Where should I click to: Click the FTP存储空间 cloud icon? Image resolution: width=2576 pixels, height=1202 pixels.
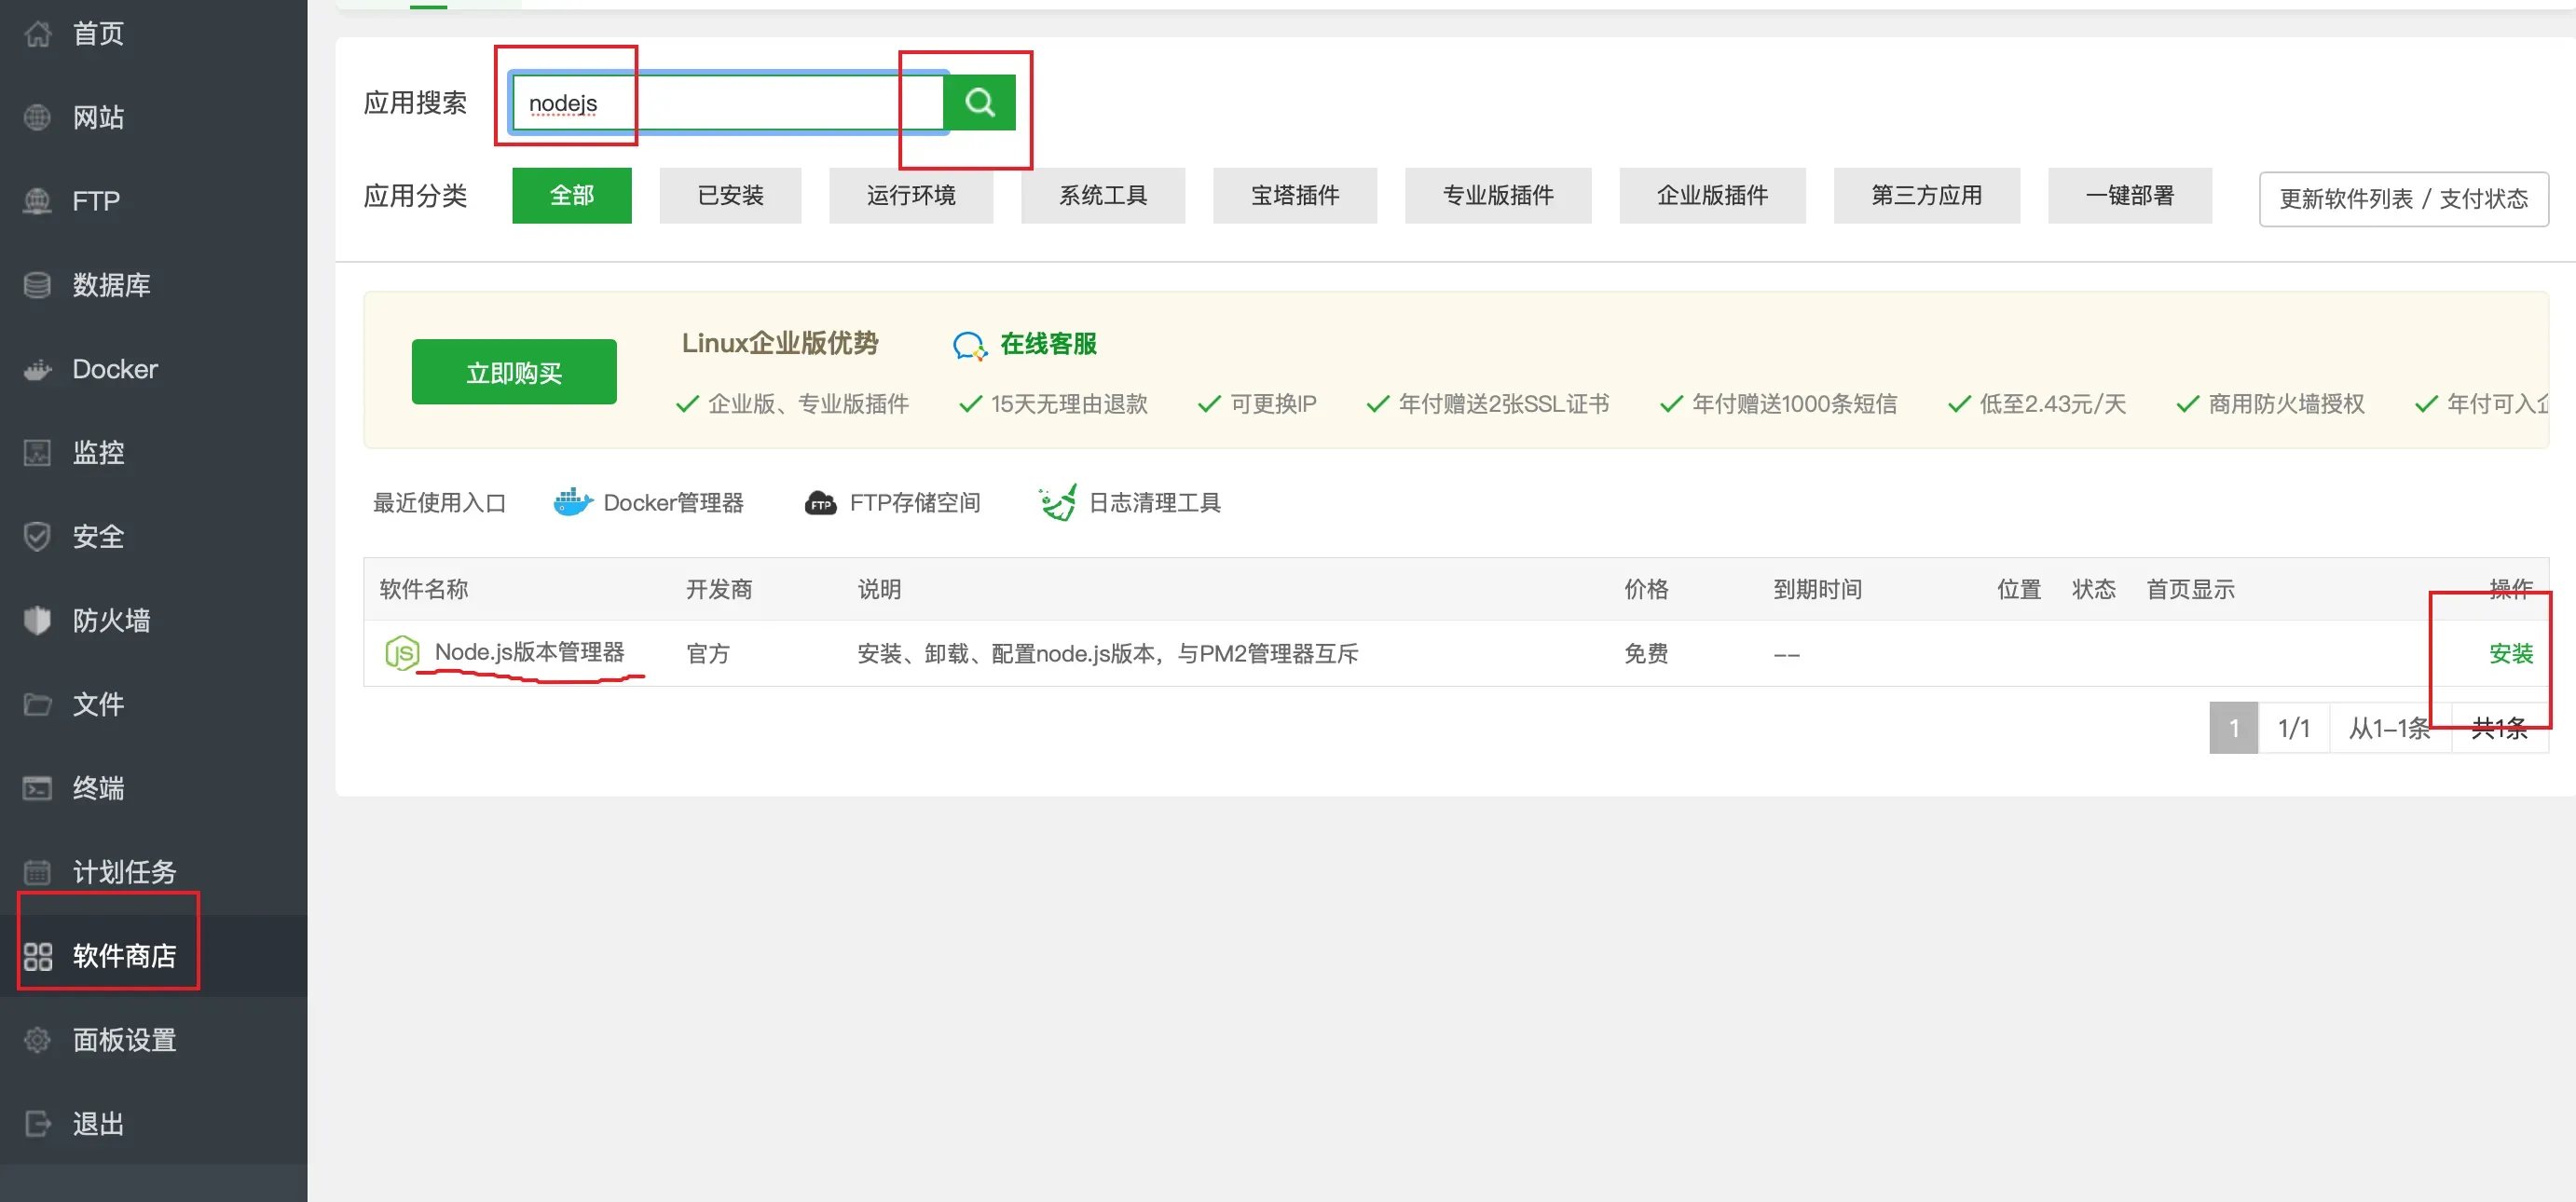[820, 503]
